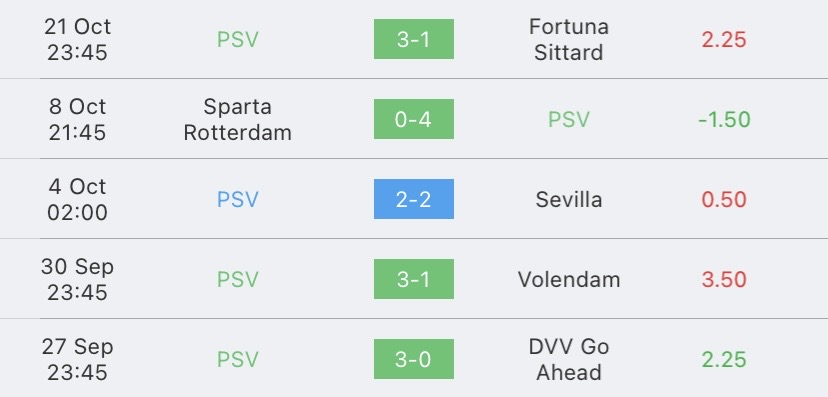Select PSV in the 27 Sep match
The height and width of the screenshot is (397, 828).
click(x=238, y=360)
